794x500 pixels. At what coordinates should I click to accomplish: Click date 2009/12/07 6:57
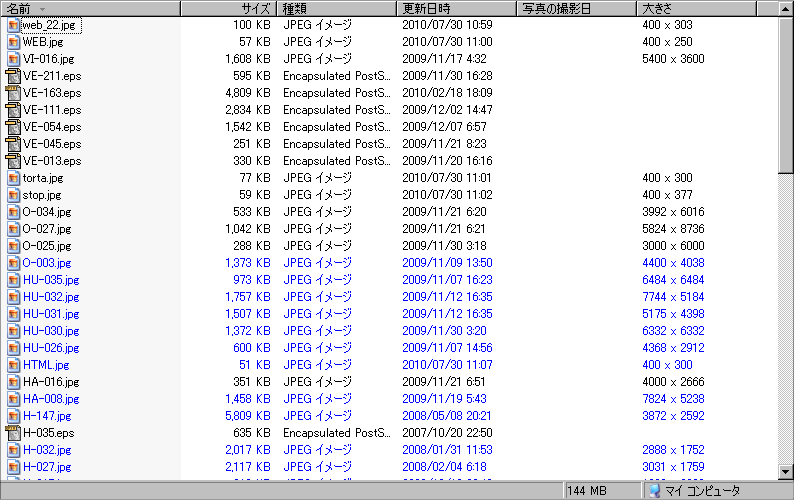[x=444, y=127]
